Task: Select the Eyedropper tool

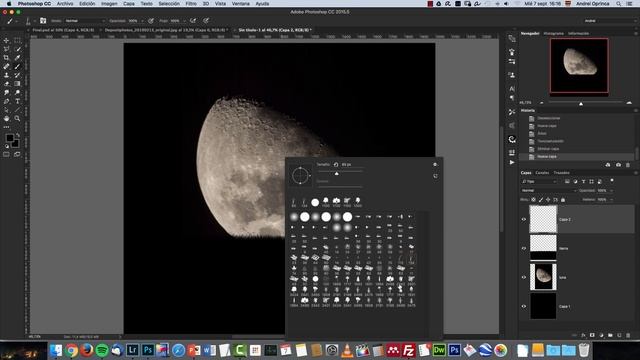Action: pyautogui.click(x=17, y=58)
